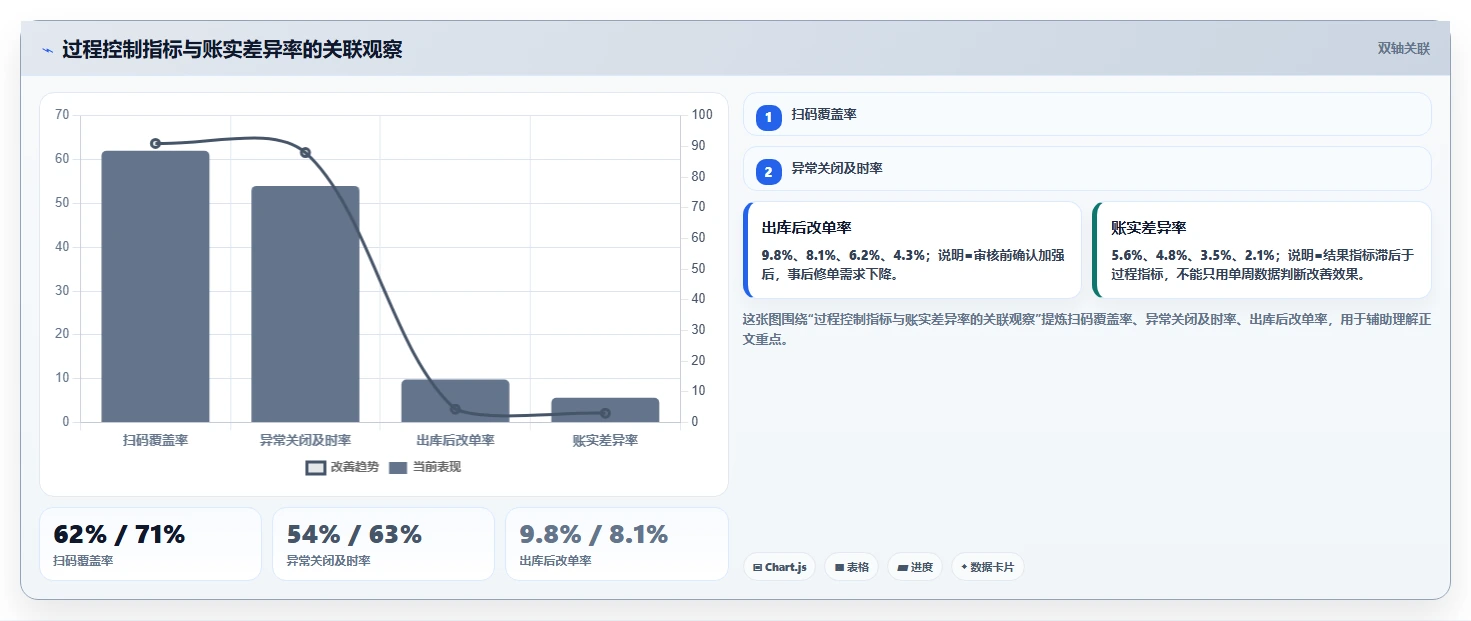1471x621 pixels.
Task: Select the 账实差异率 note card heading
Action: click(x=1148, y=228)
